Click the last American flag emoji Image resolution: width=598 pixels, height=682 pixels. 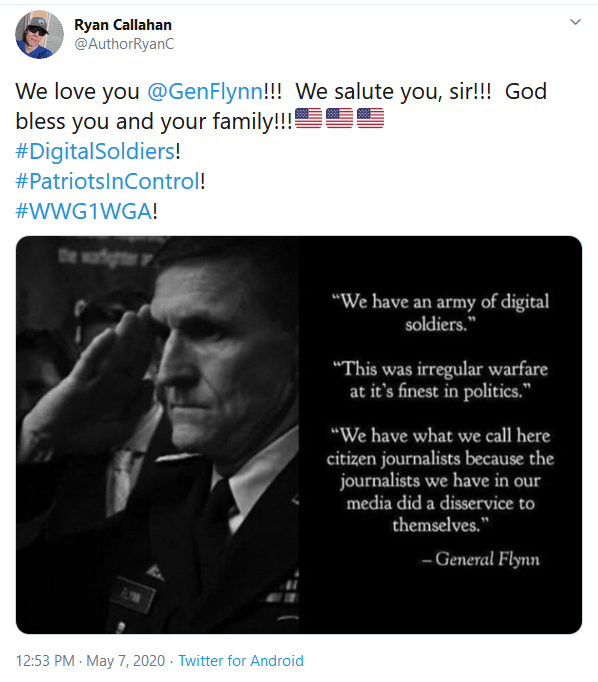[371, 118]
